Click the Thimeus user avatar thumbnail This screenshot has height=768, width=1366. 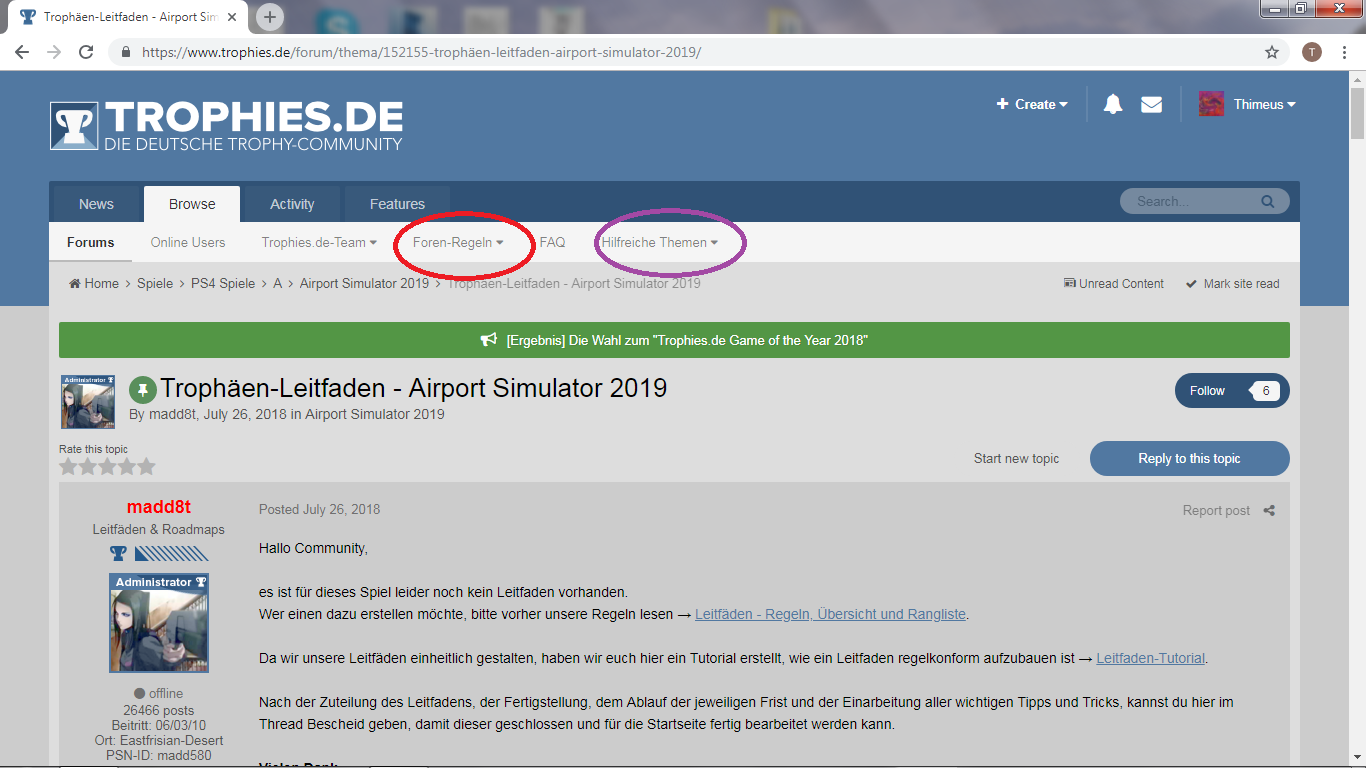point(1211,104)
